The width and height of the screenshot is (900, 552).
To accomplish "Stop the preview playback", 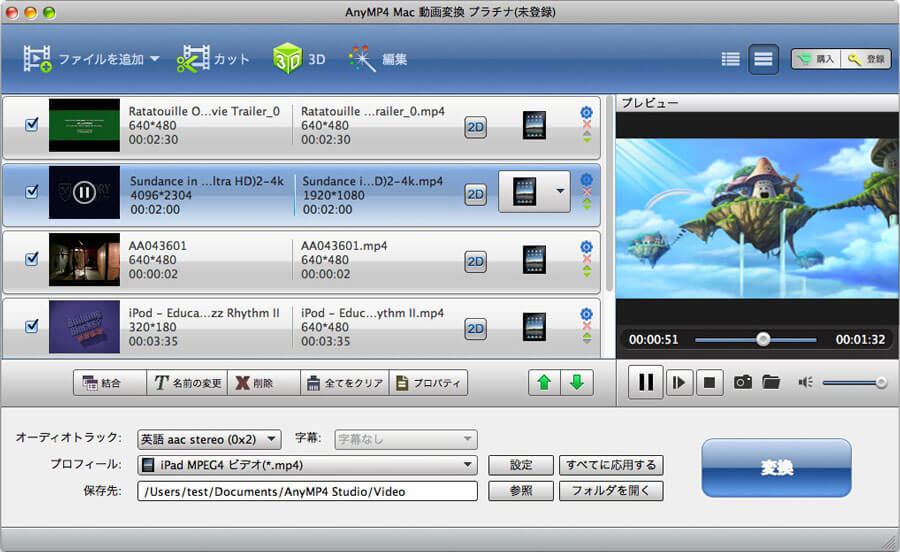I will tap(709, 382).
